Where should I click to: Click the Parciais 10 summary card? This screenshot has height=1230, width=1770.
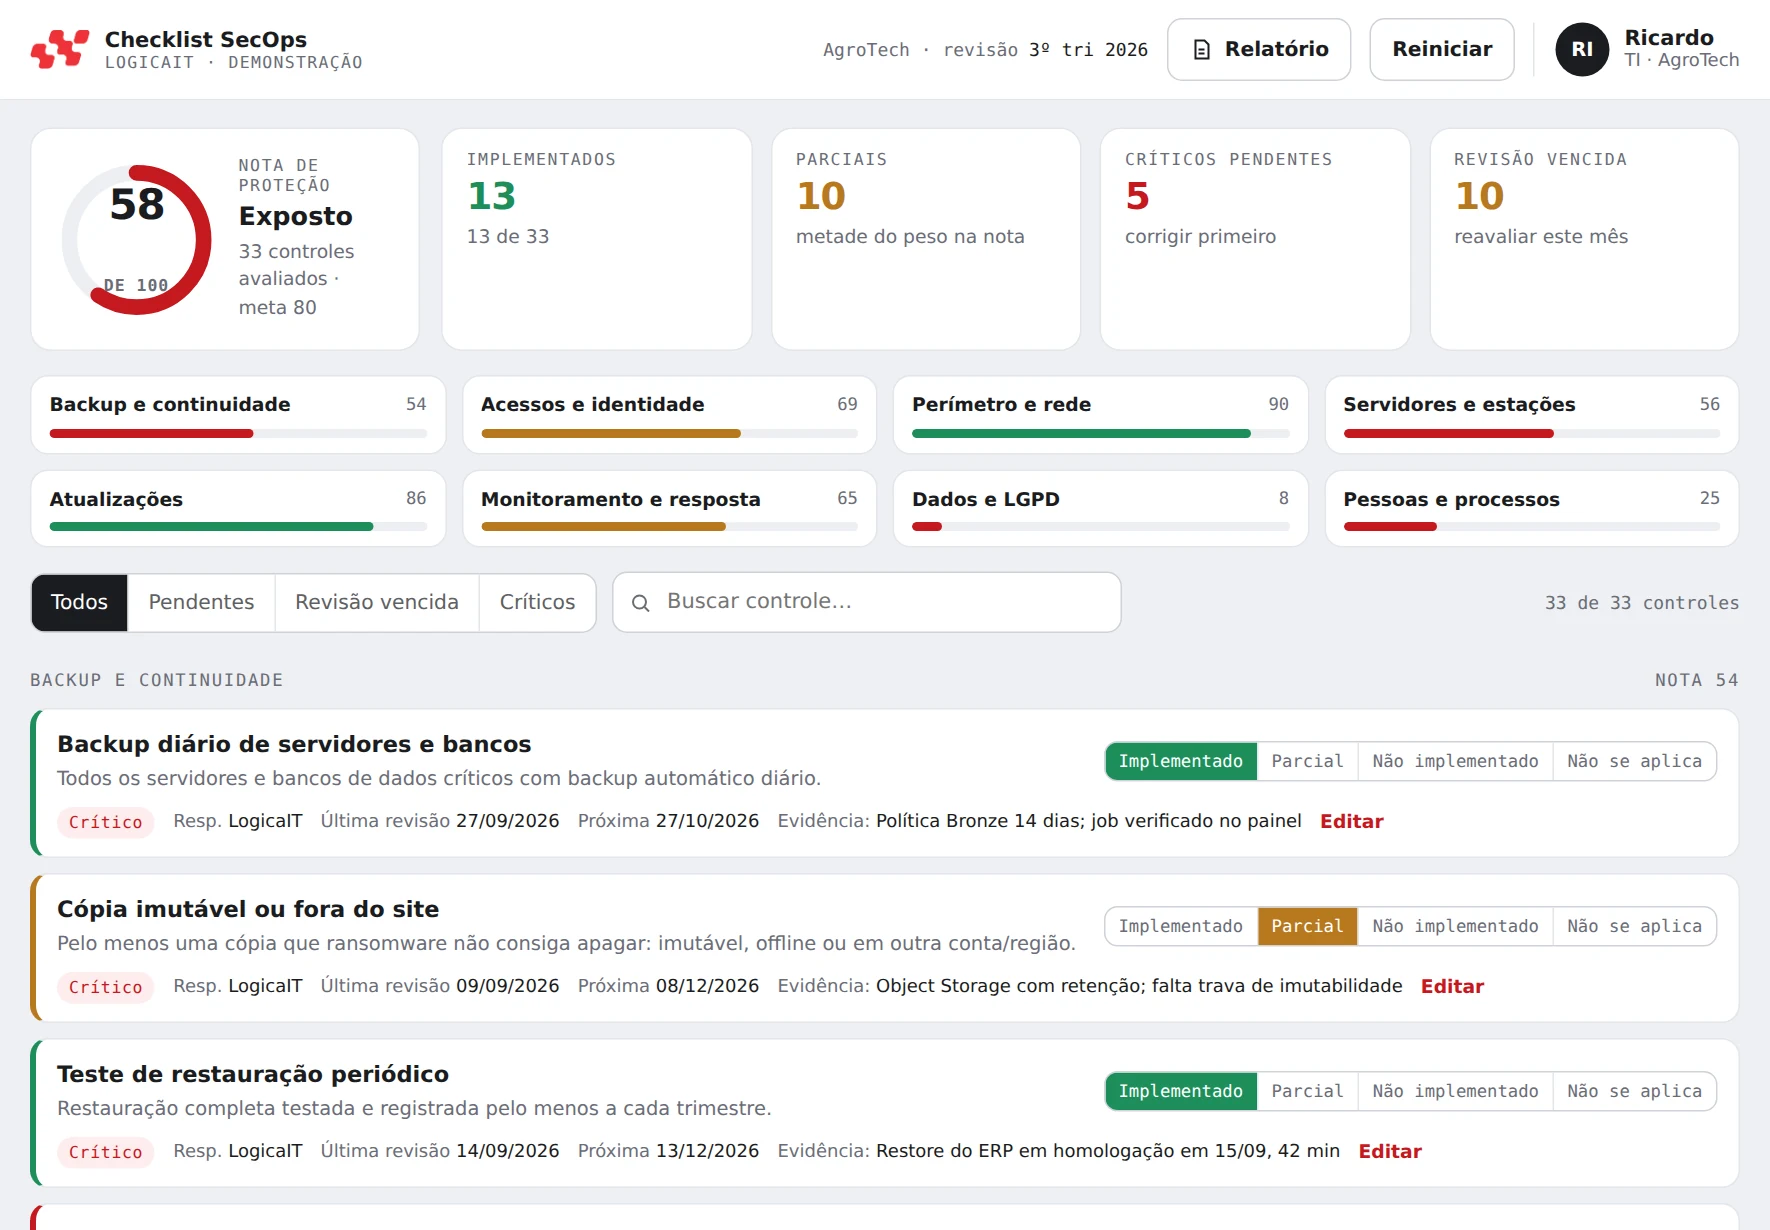tap(926, 239)
